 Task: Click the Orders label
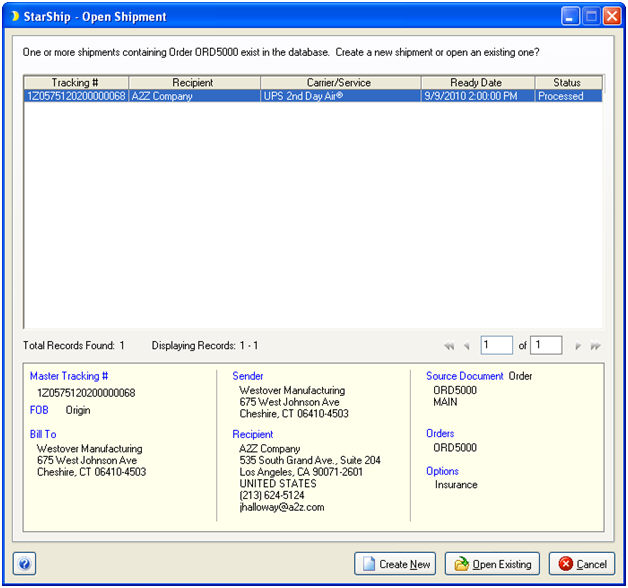440,433
